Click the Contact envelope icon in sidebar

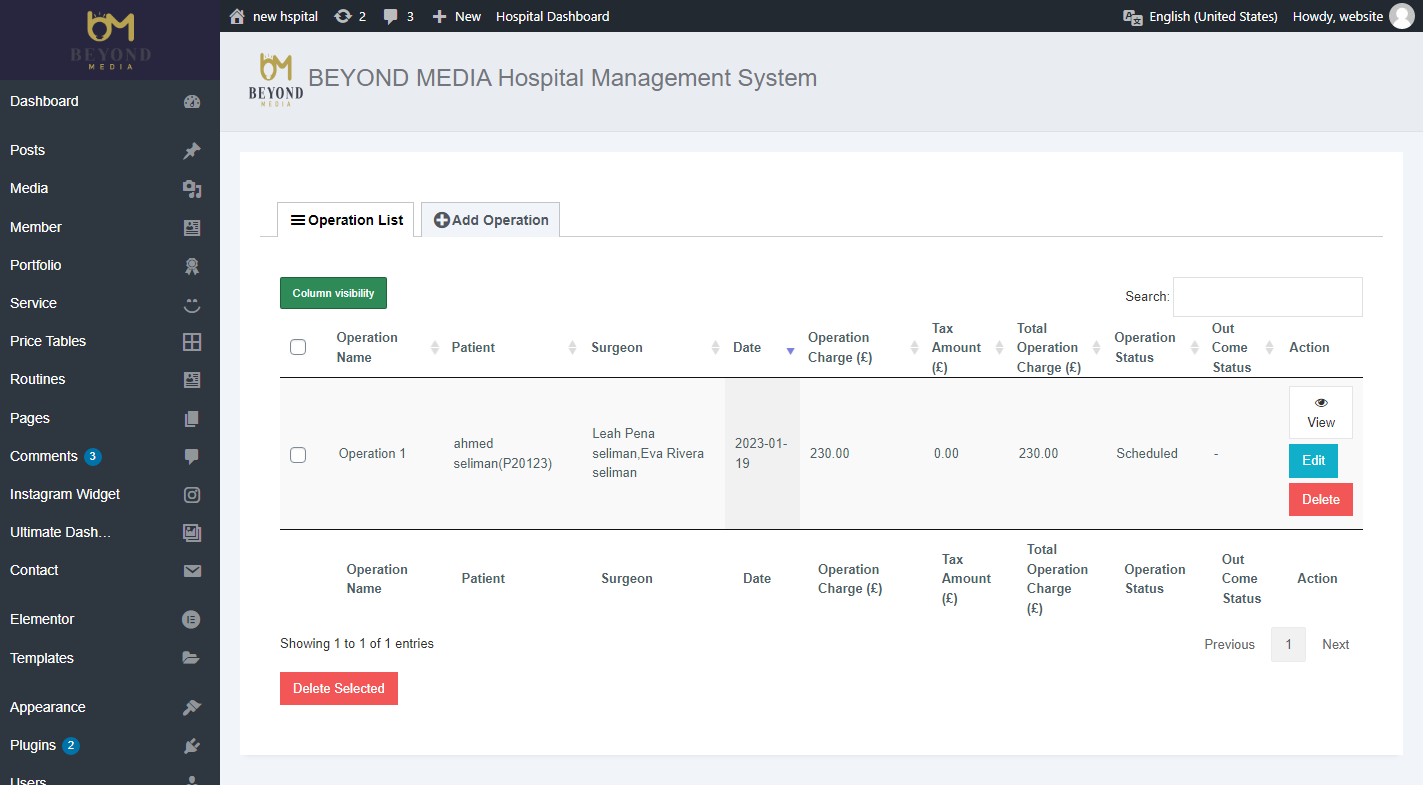(x=192, y=570)
